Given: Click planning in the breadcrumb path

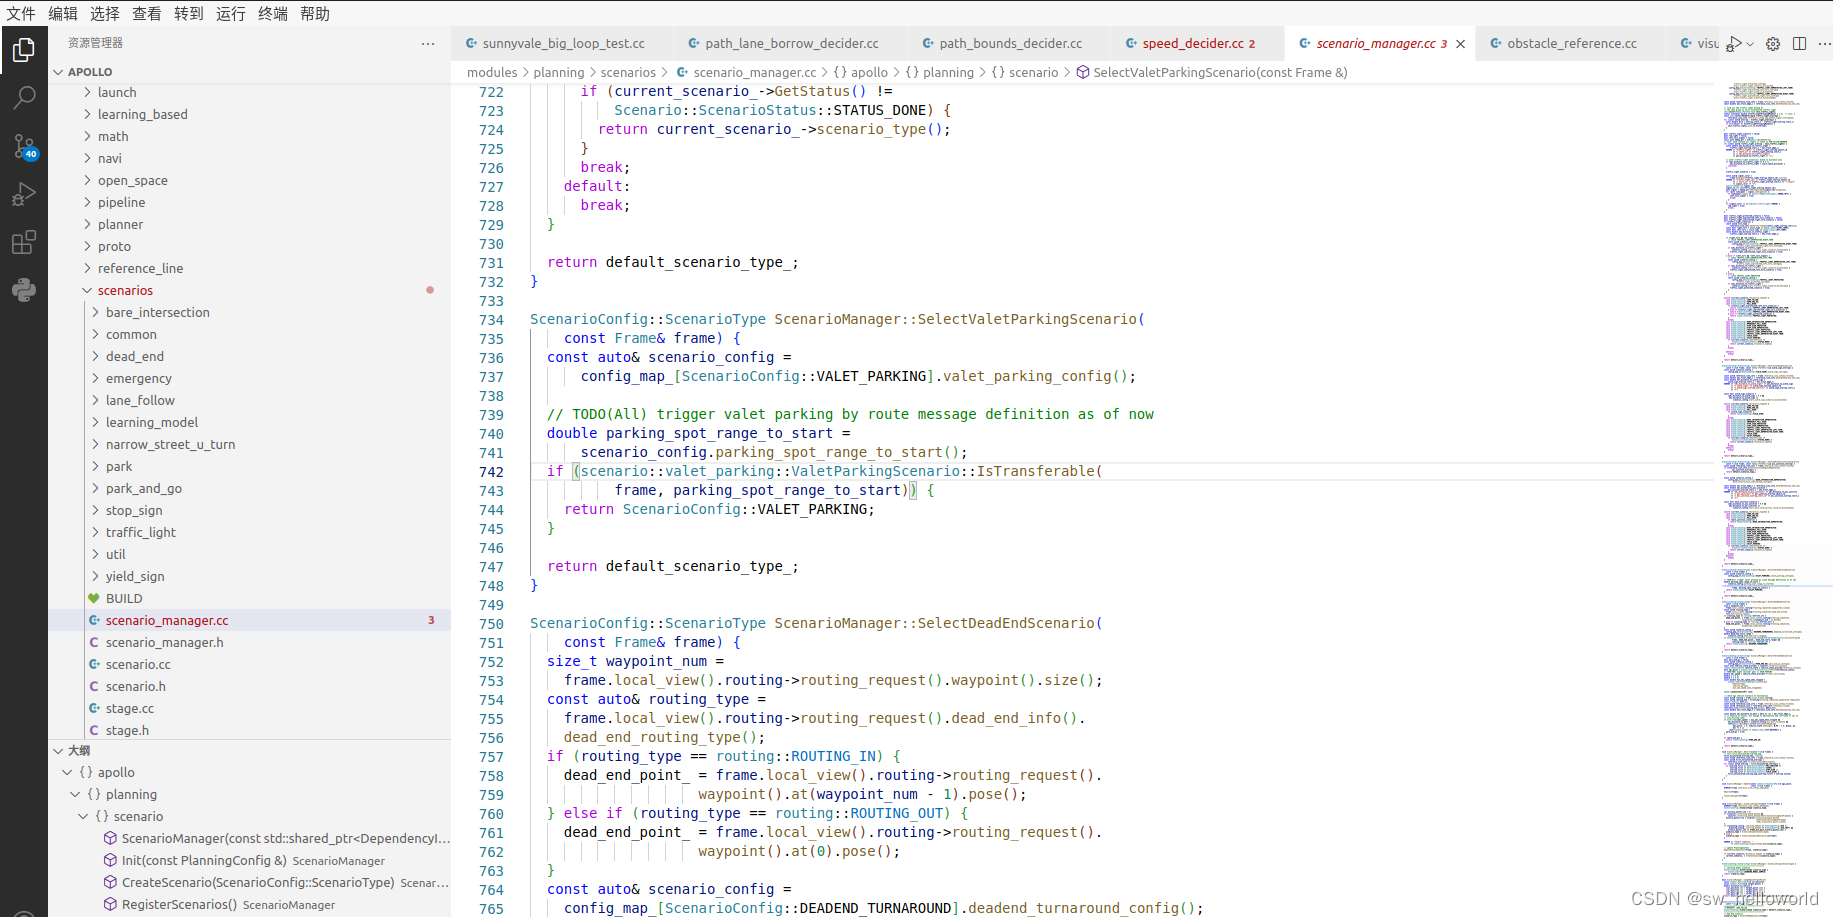Looking at the screenshot, I should [x=558, y=72].
